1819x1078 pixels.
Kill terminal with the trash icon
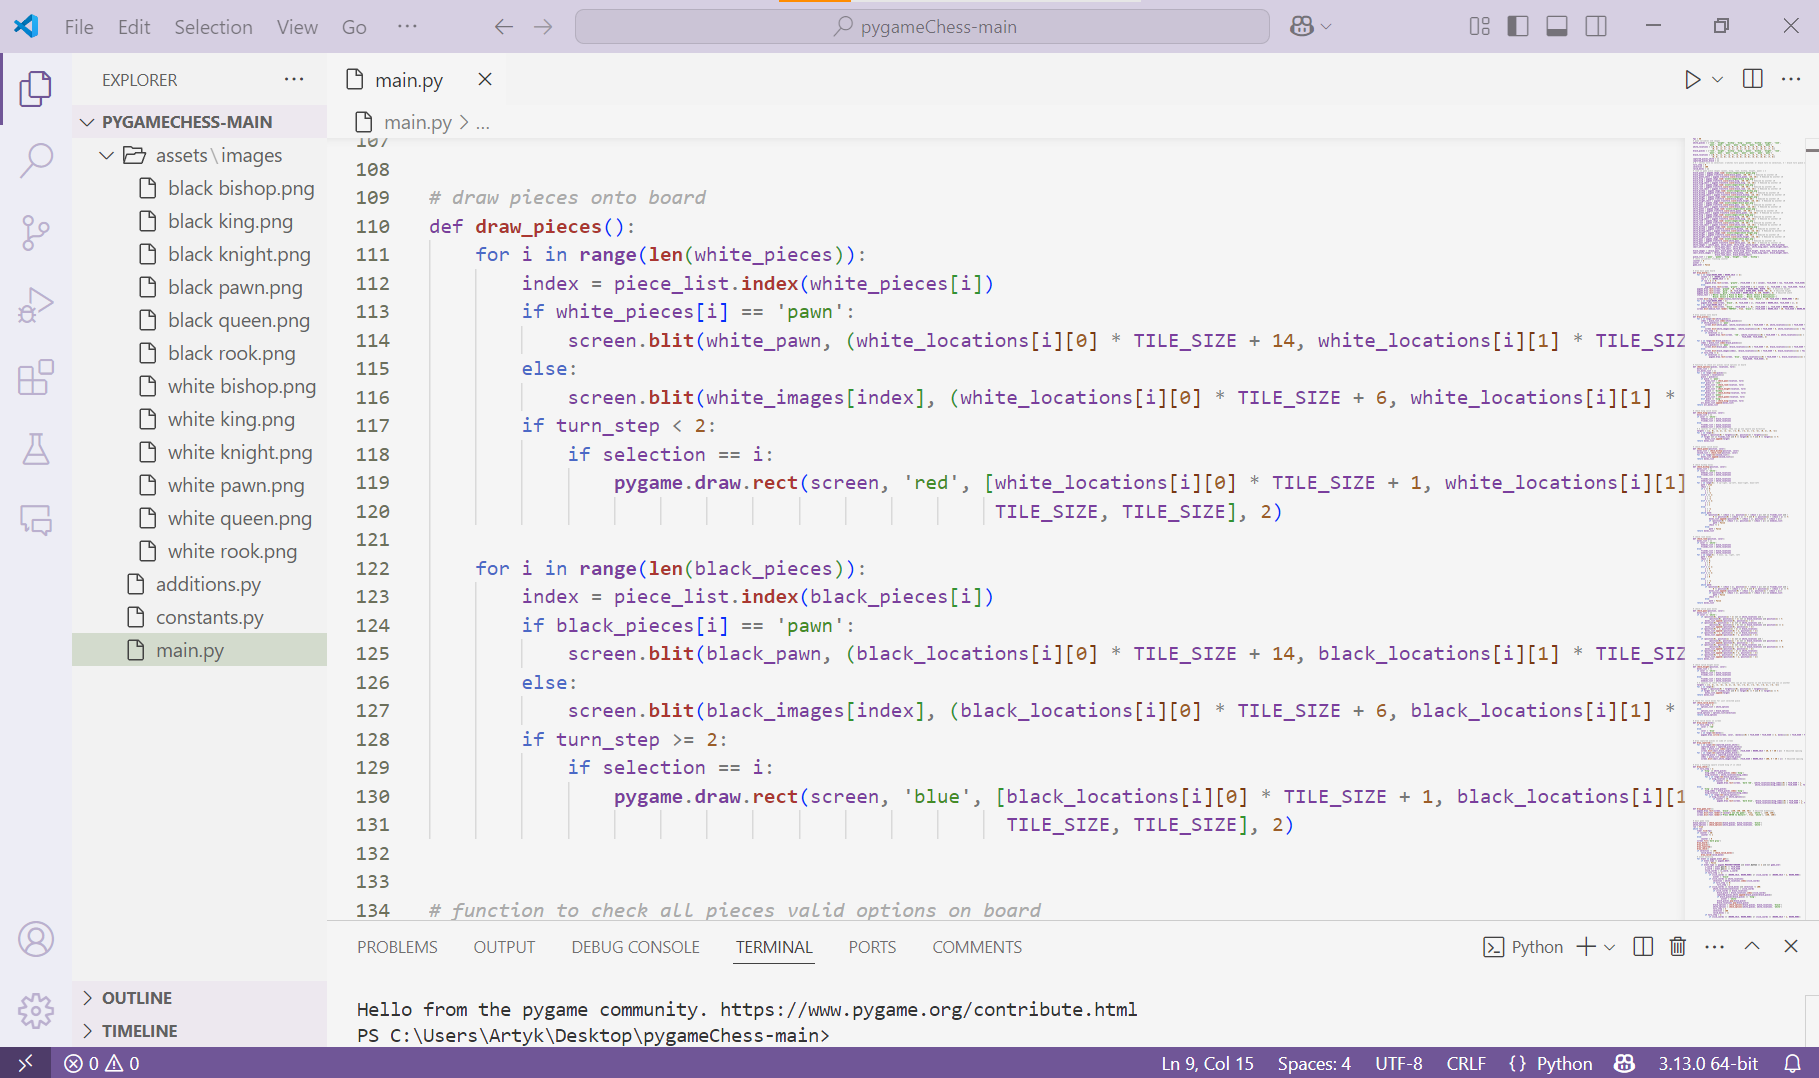1677,947
